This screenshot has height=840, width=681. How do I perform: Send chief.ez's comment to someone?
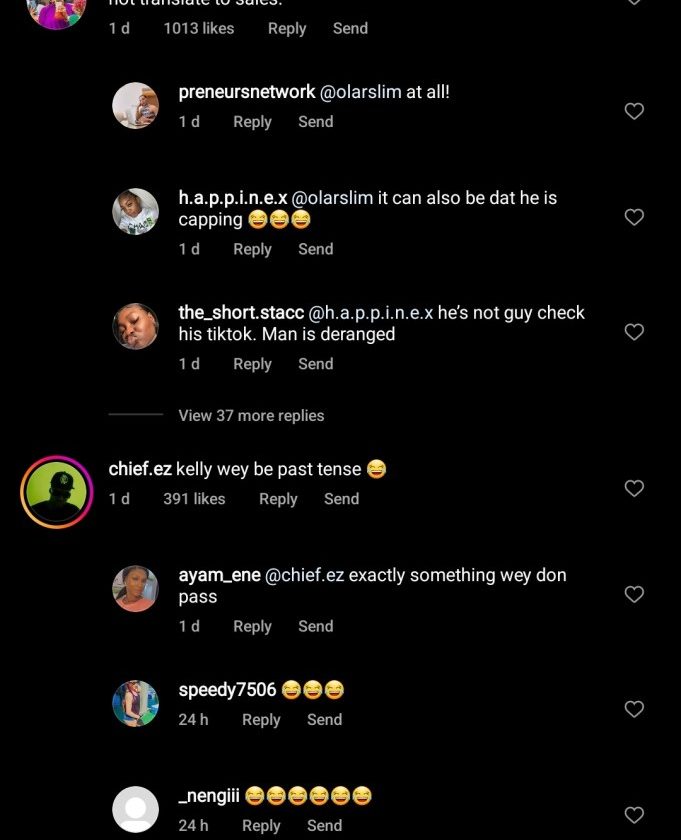[x=341, y=498]
